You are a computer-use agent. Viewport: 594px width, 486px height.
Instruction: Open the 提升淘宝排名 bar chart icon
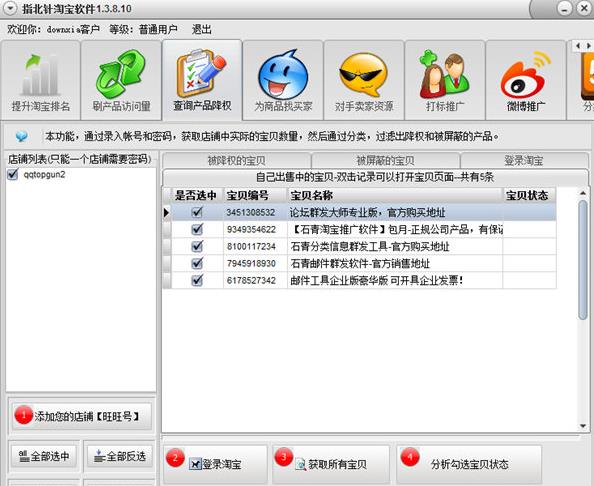[41, 75]
